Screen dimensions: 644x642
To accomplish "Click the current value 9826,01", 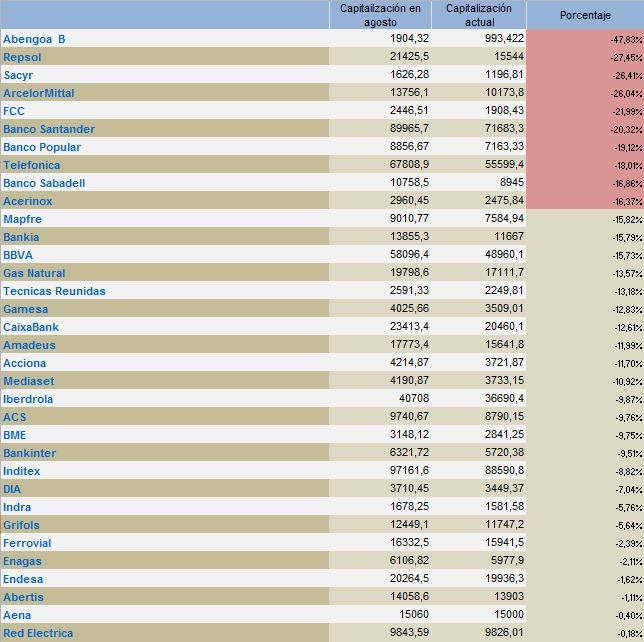I will [x=505, y=632].
